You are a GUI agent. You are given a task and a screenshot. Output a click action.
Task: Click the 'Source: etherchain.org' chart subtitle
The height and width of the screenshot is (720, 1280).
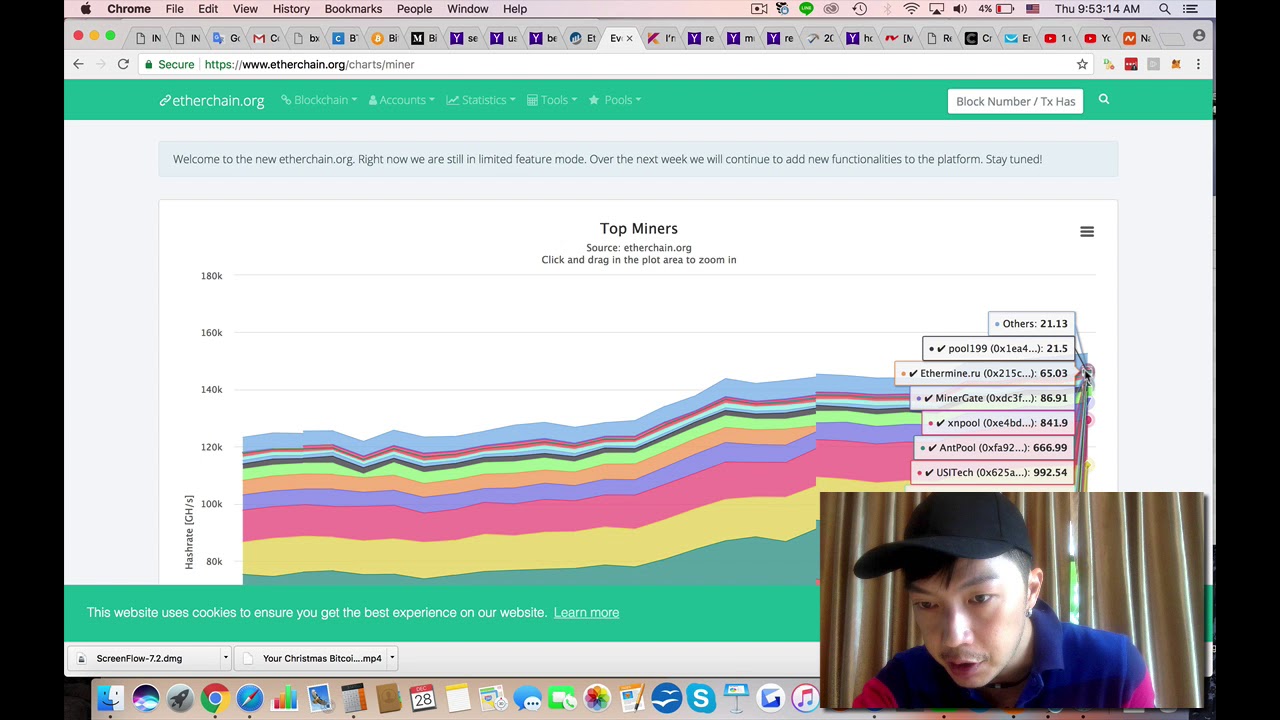pyautogui.click(x=639, y=248)
